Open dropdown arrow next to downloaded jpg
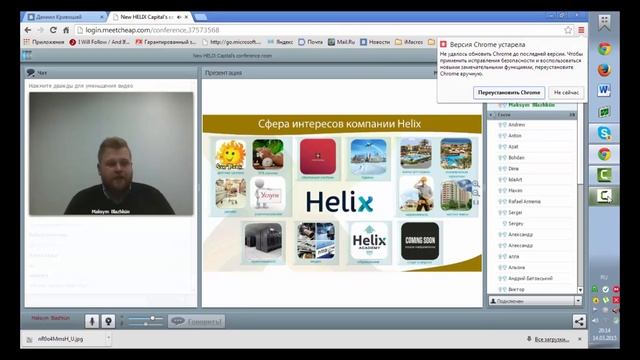This screenshot has width=640, height=360. tap(108, 338)
